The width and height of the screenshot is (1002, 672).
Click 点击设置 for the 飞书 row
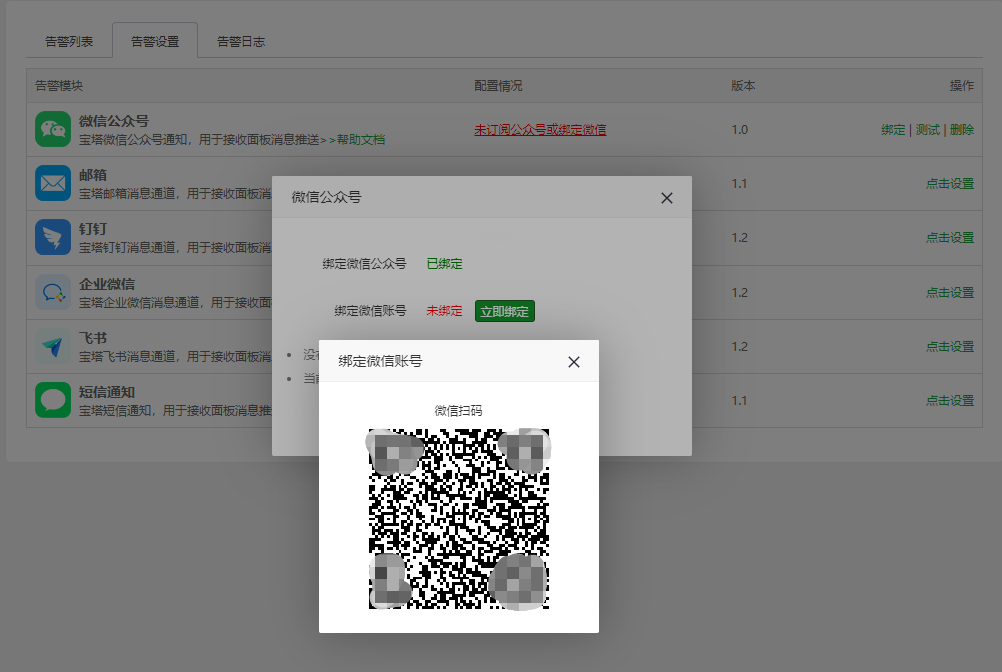950,346
